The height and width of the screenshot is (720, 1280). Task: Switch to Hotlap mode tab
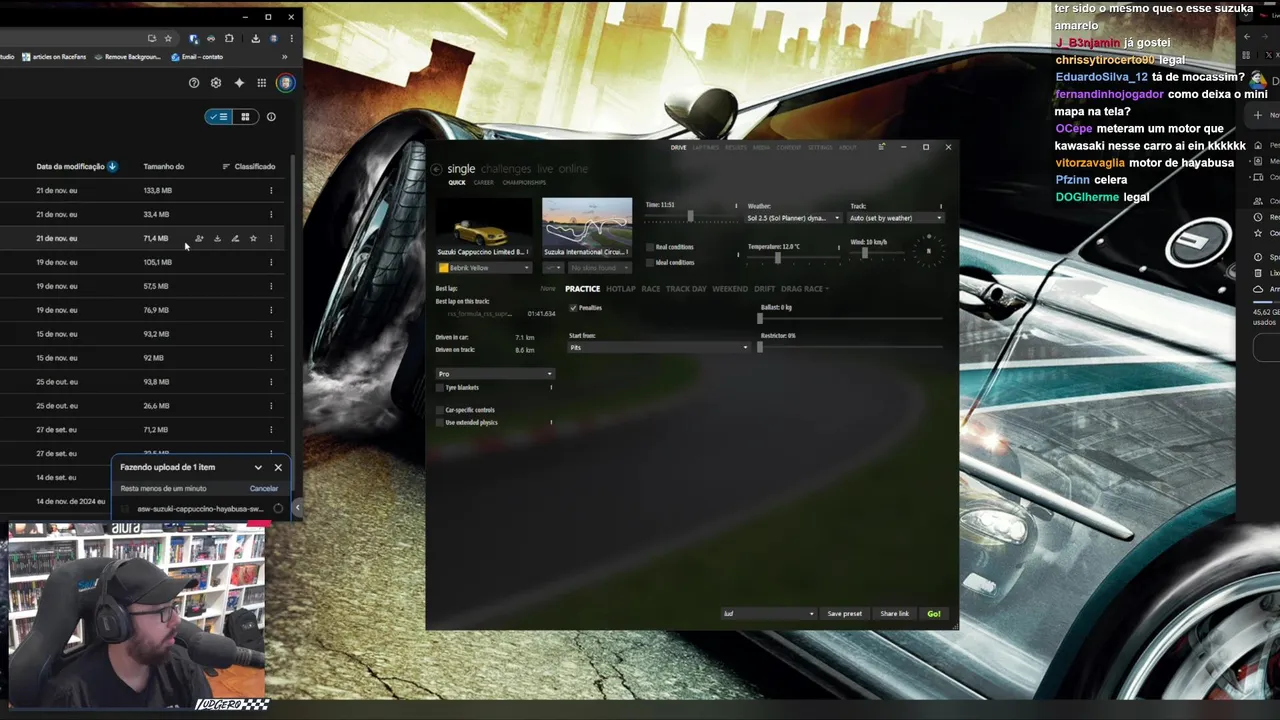[621, 289]
